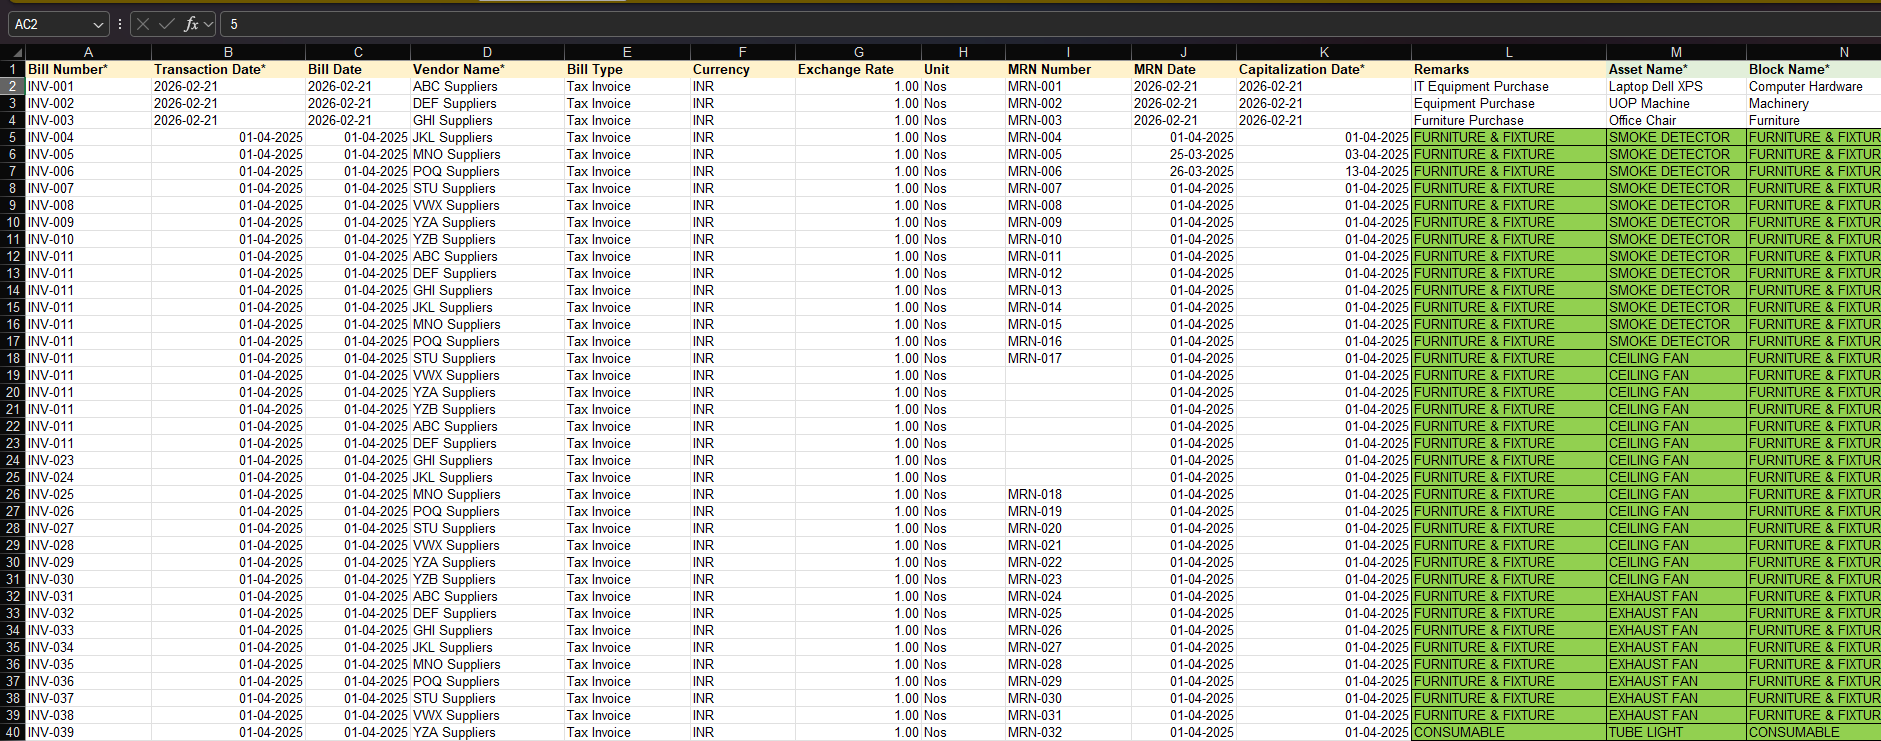
Task: Click cell 'MRN-017'
Action: pos(1068,358)
